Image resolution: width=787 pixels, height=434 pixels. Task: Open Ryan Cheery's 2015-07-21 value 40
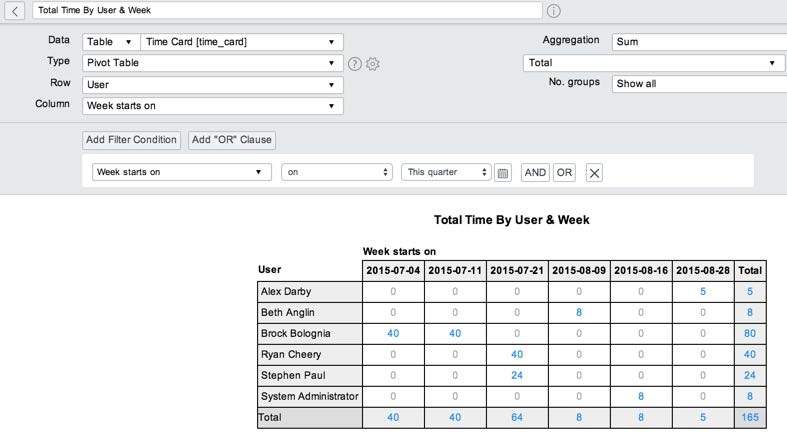517,355
